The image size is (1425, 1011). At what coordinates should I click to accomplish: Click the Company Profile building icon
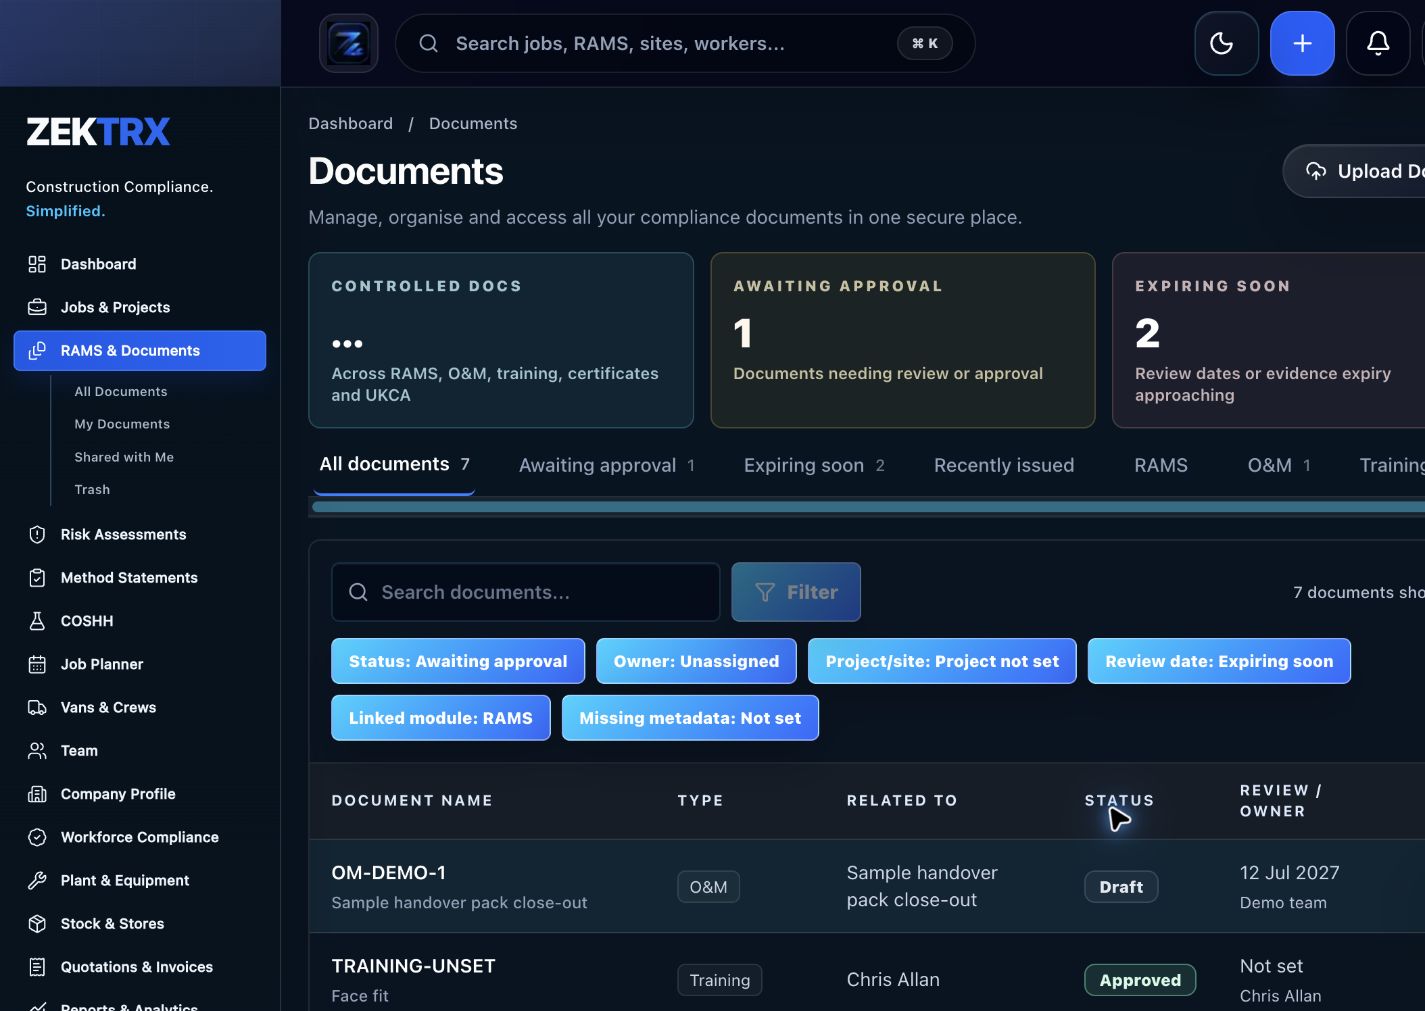[37, 794]
